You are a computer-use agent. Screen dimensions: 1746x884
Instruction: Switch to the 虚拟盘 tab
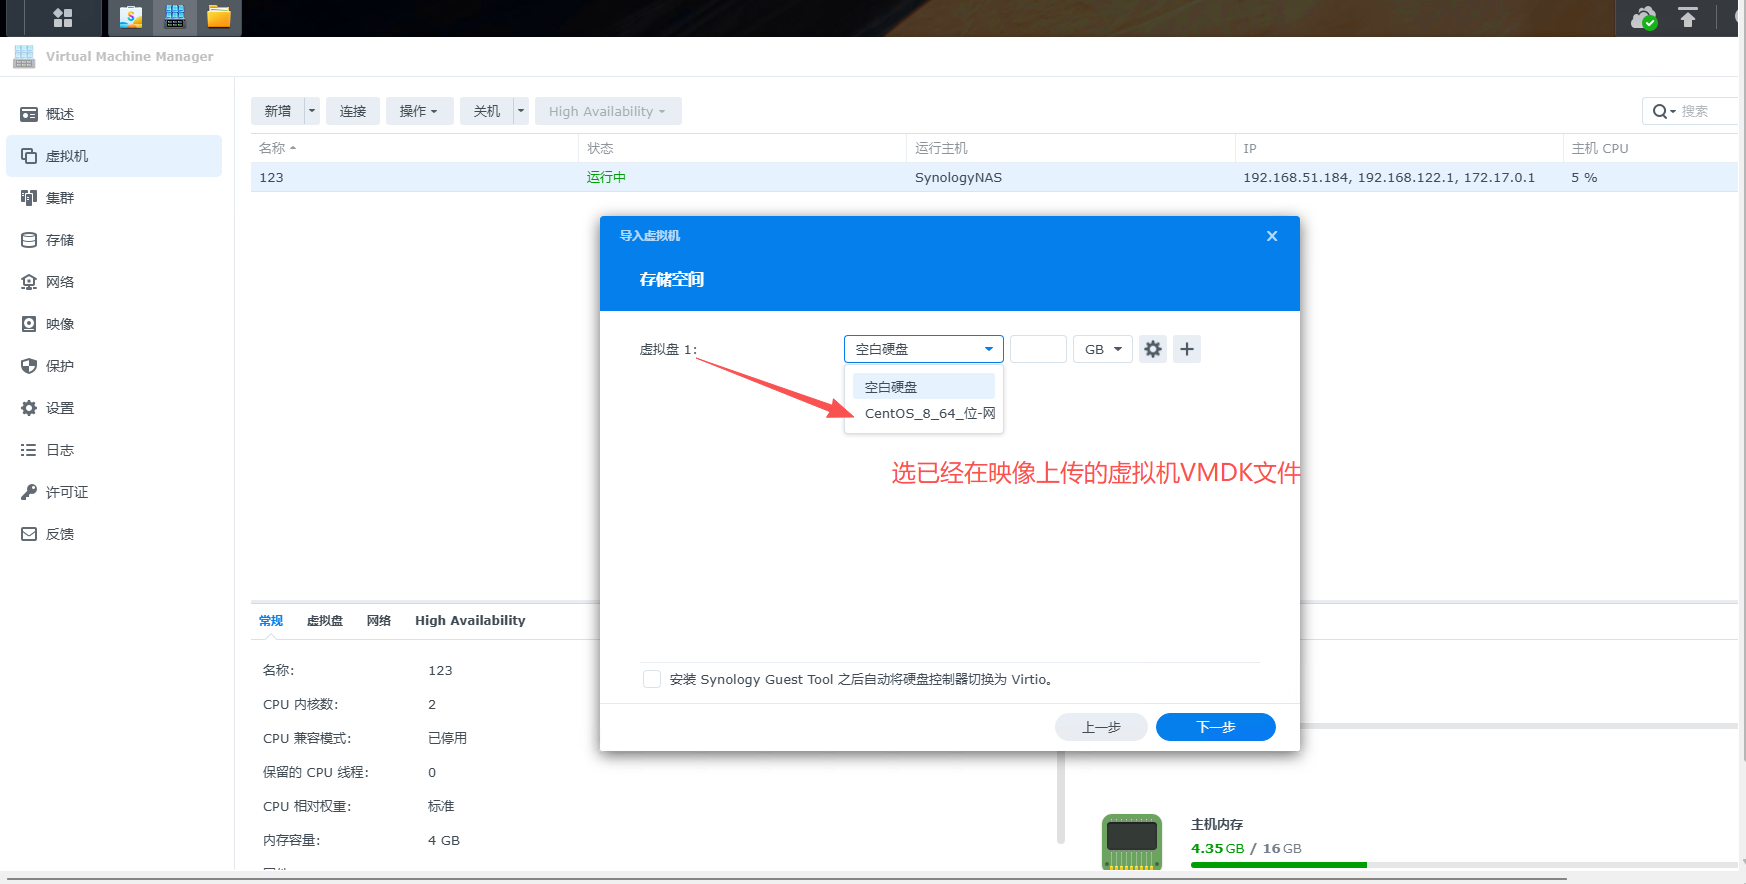point(324,620)
